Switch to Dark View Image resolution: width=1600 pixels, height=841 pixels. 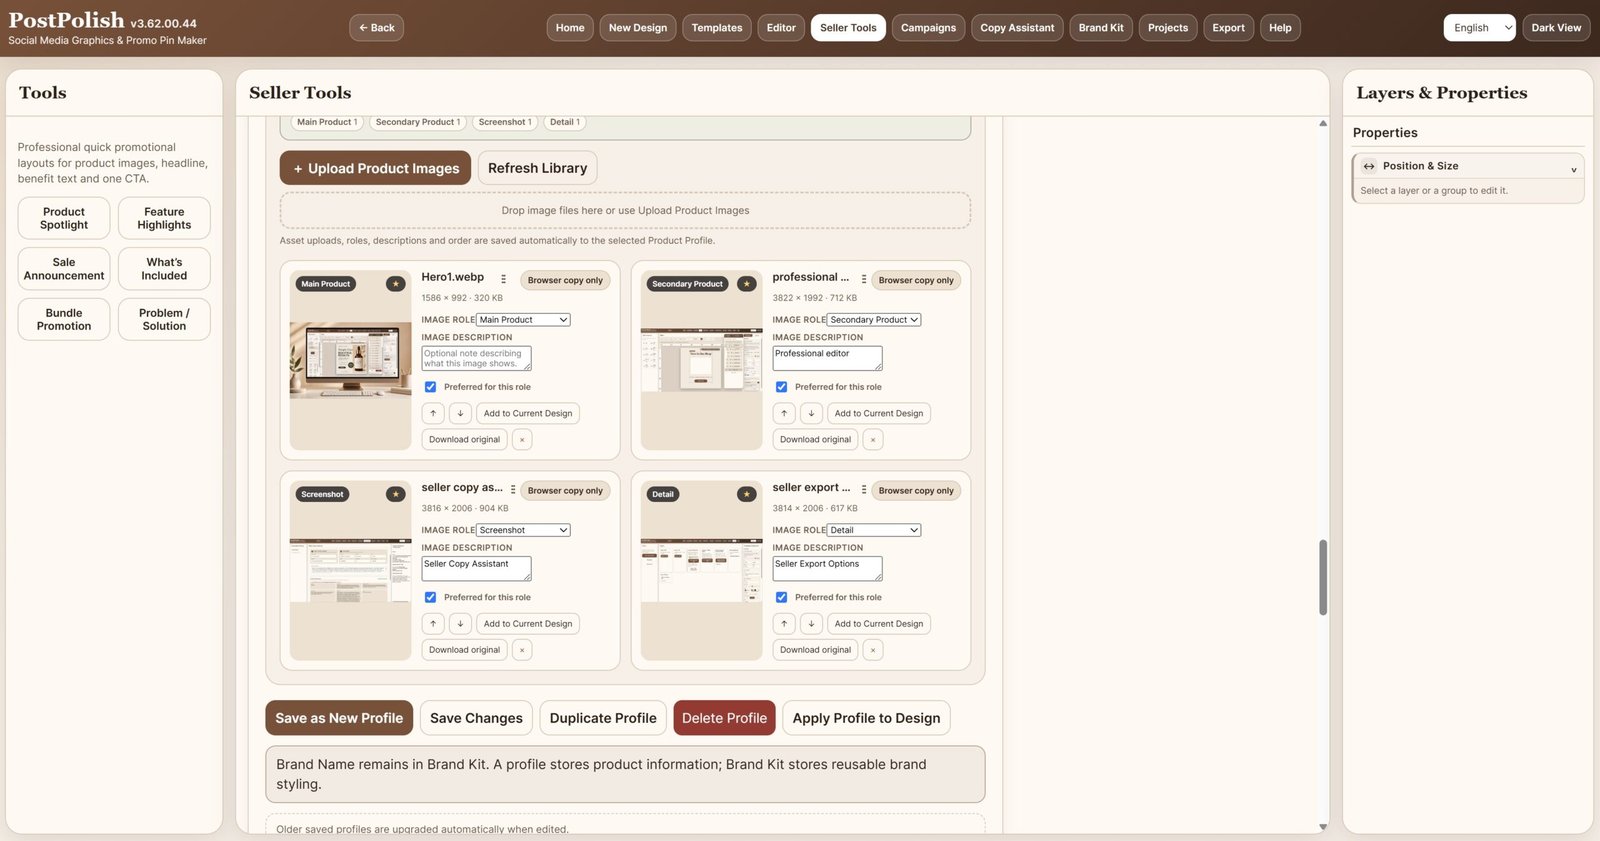1556,28
